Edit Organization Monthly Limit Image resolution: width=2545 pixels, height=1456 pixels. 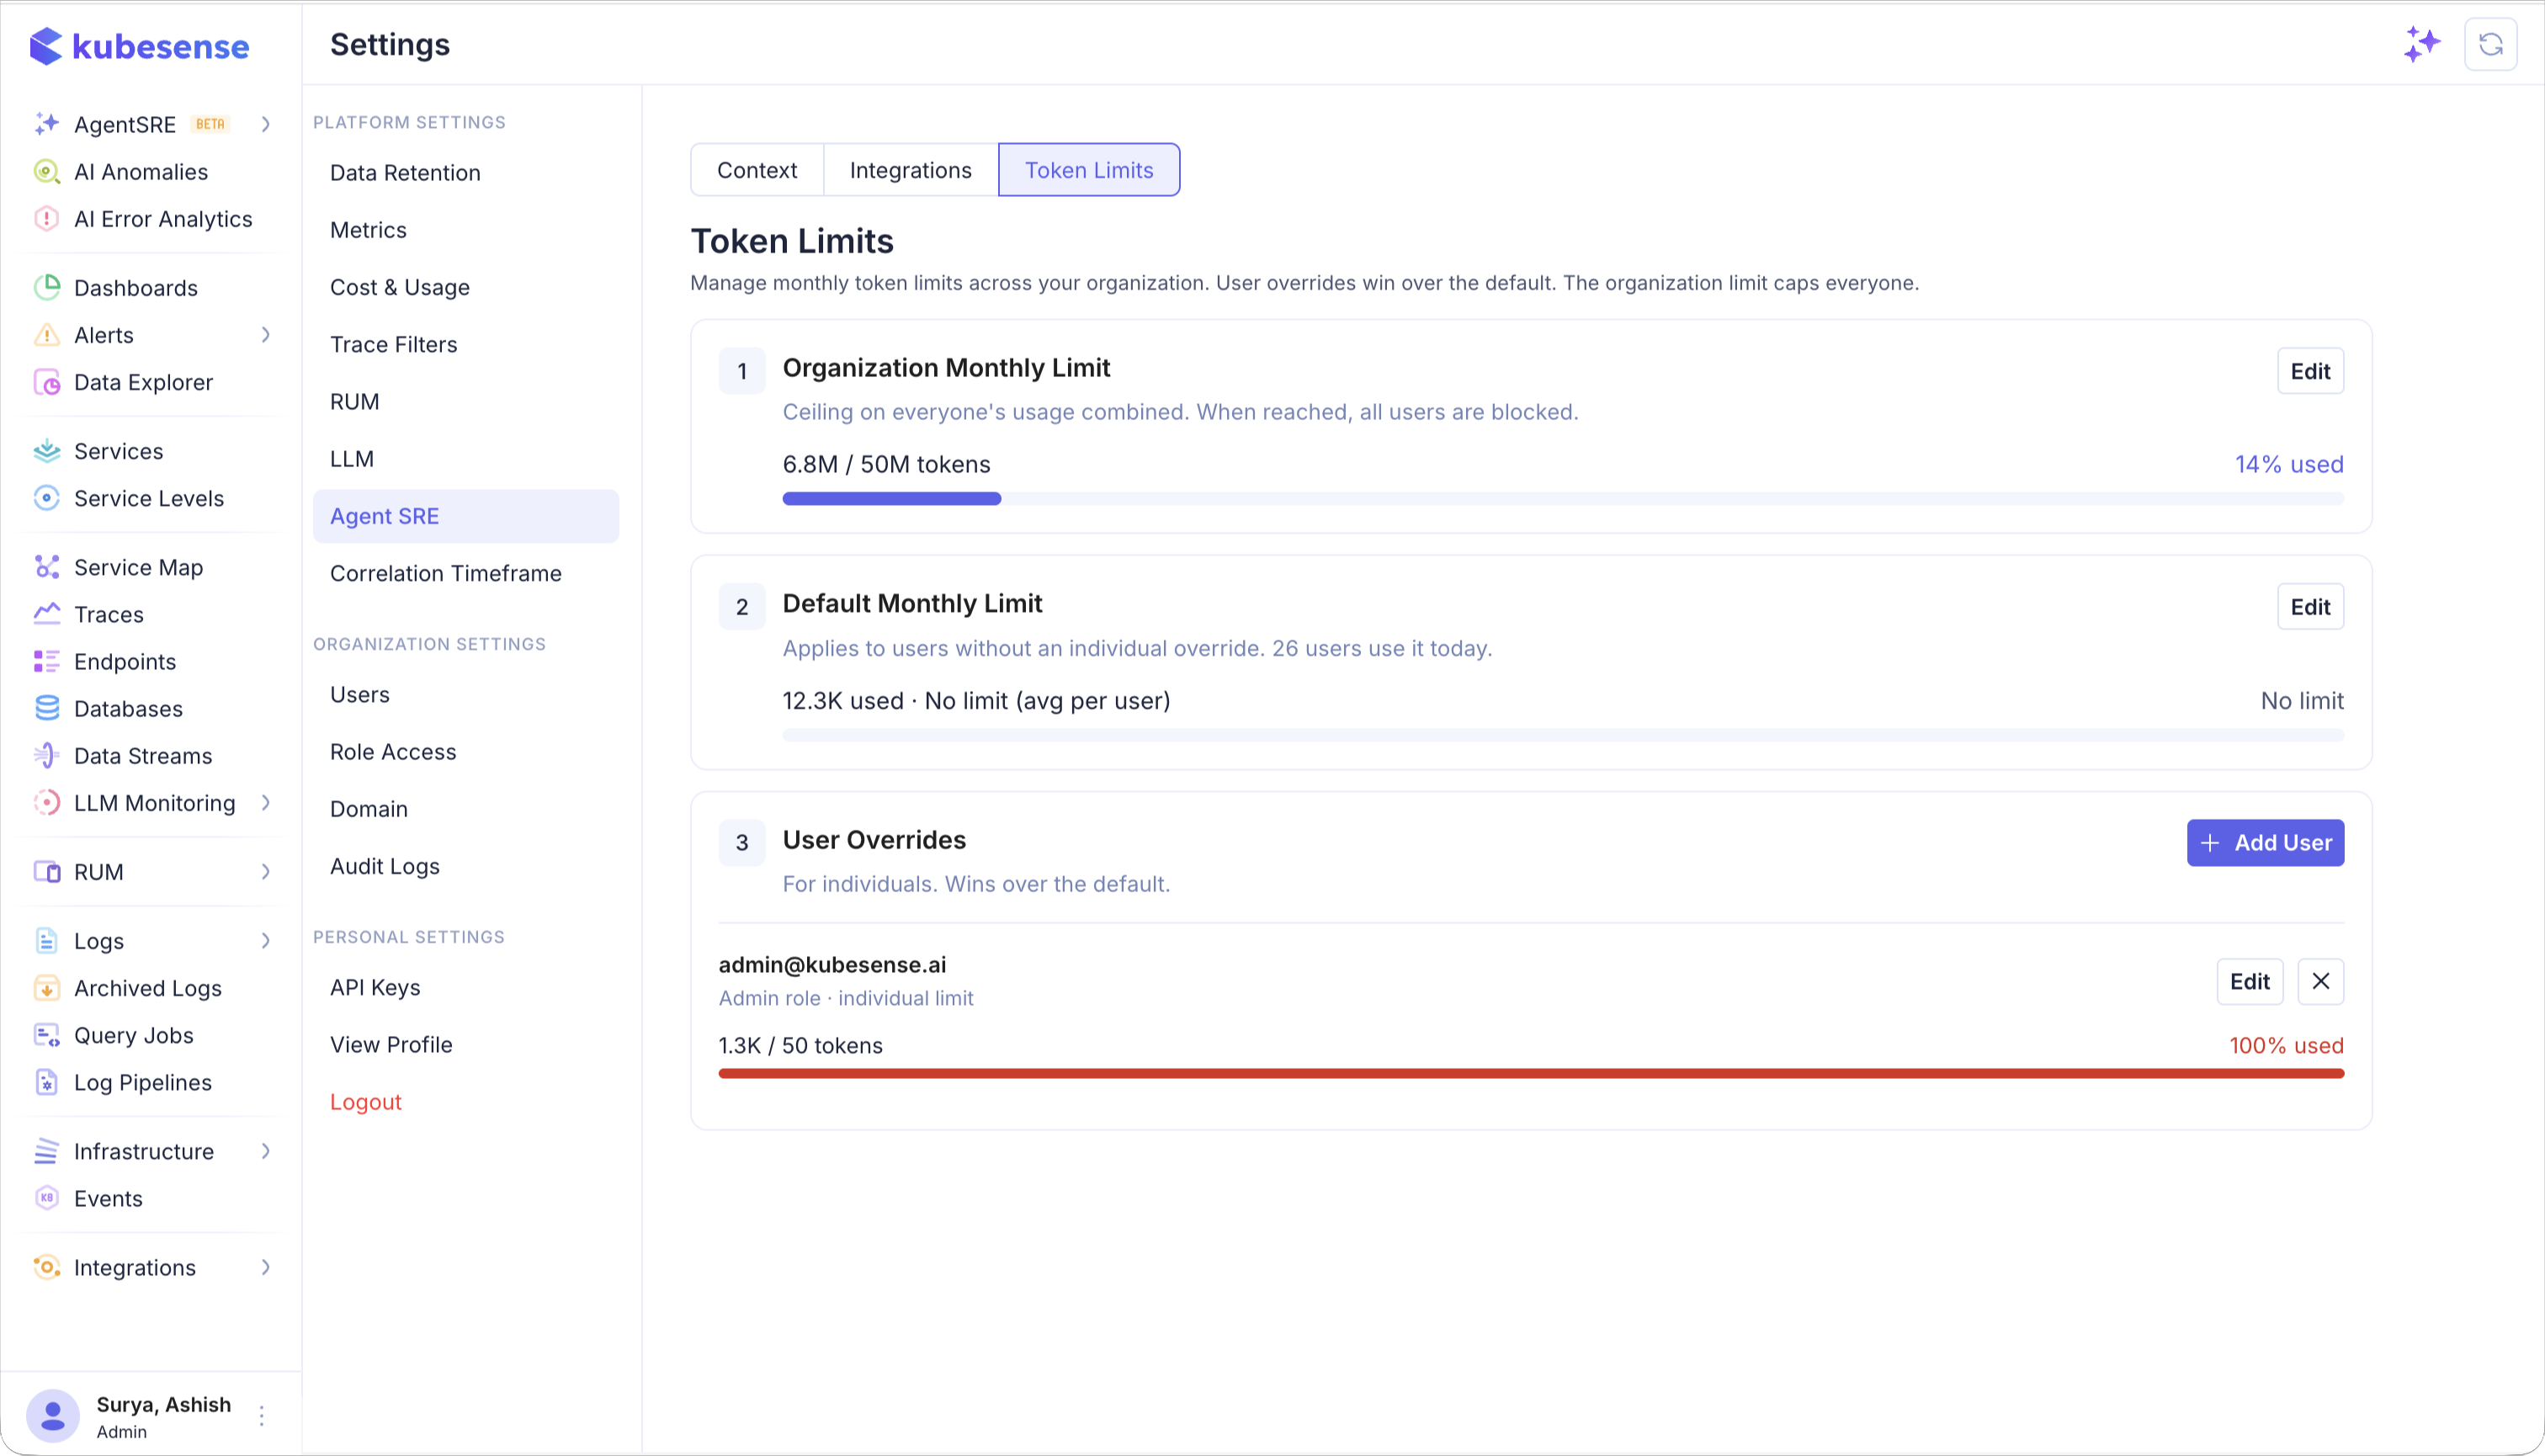[2310, 371]
